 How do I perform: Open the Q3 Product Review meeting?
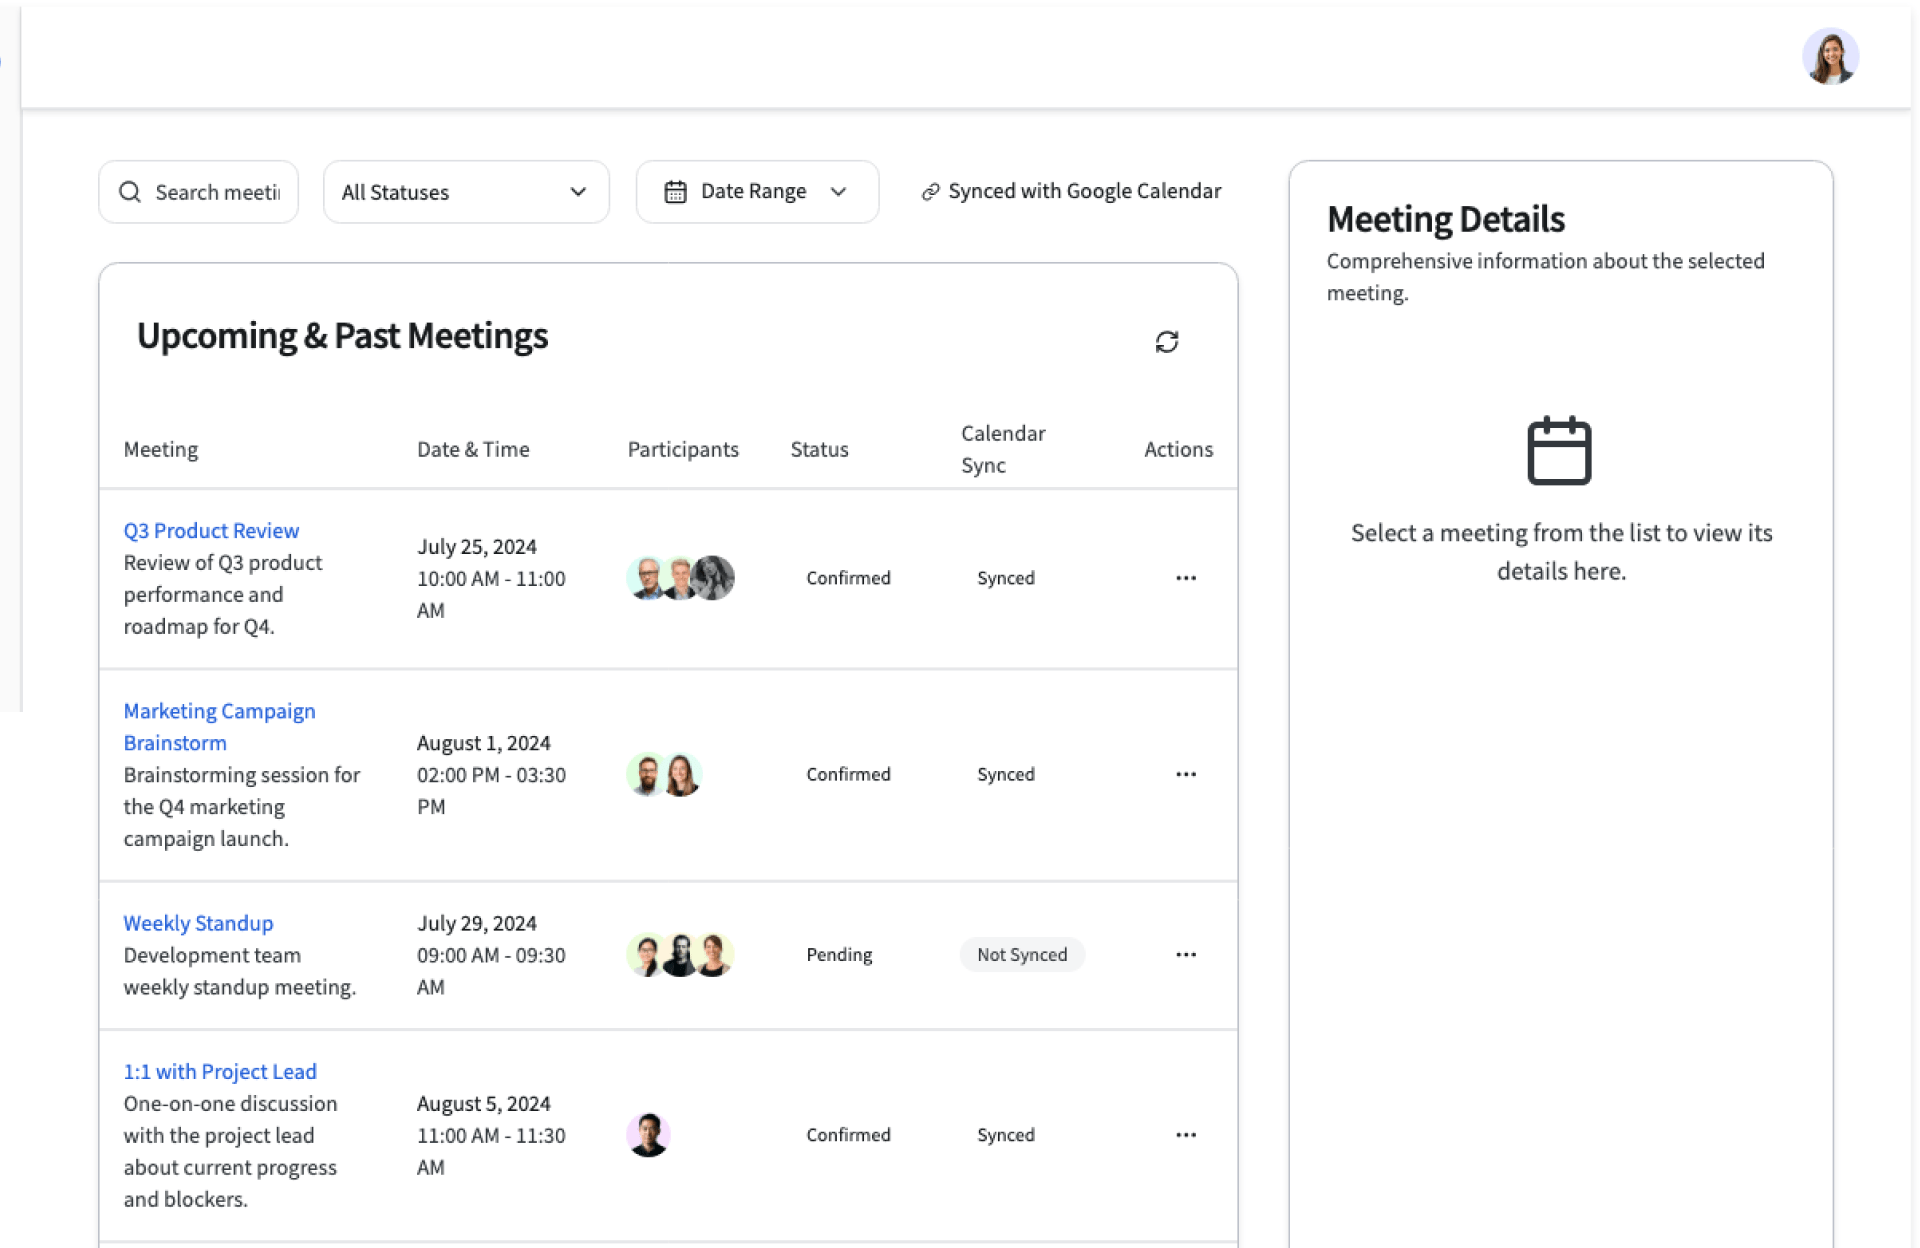pos(211,530)
